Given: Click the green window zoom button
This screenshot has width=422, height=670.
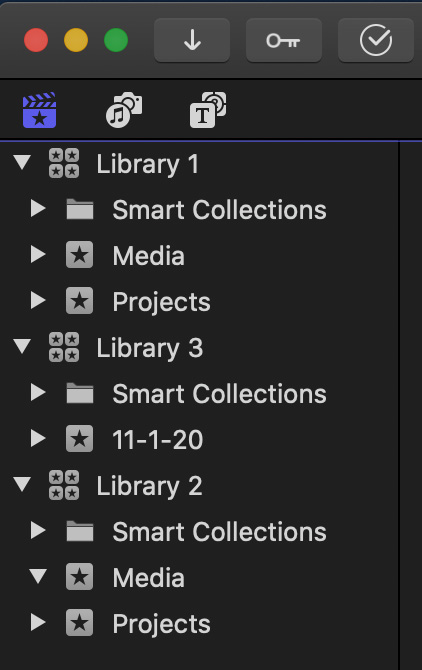Looking at the screenshot, I should [x=116, y=40].
